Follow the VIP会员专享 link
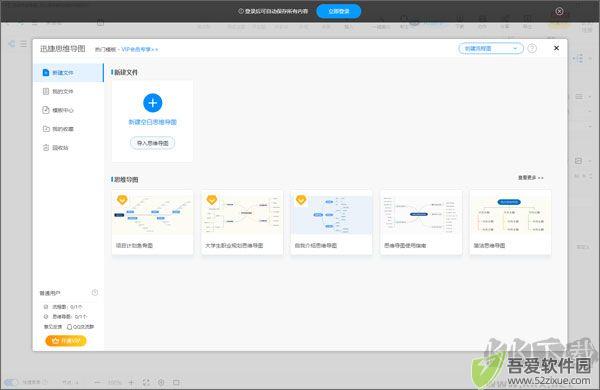The width and height of the screenshot is (600, 390). coord(140,49)
